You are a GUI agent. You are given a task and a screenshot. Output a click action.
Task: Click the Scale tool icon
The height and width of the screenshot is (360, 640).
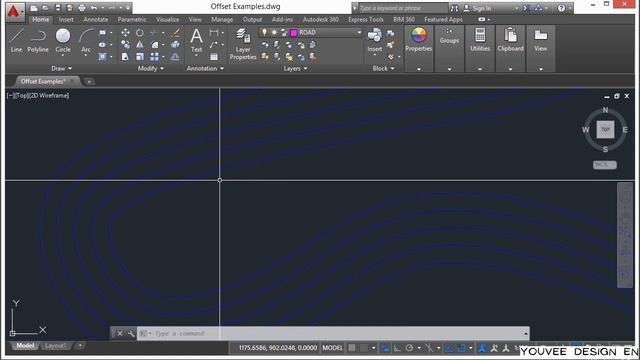(x=140, y=57)
